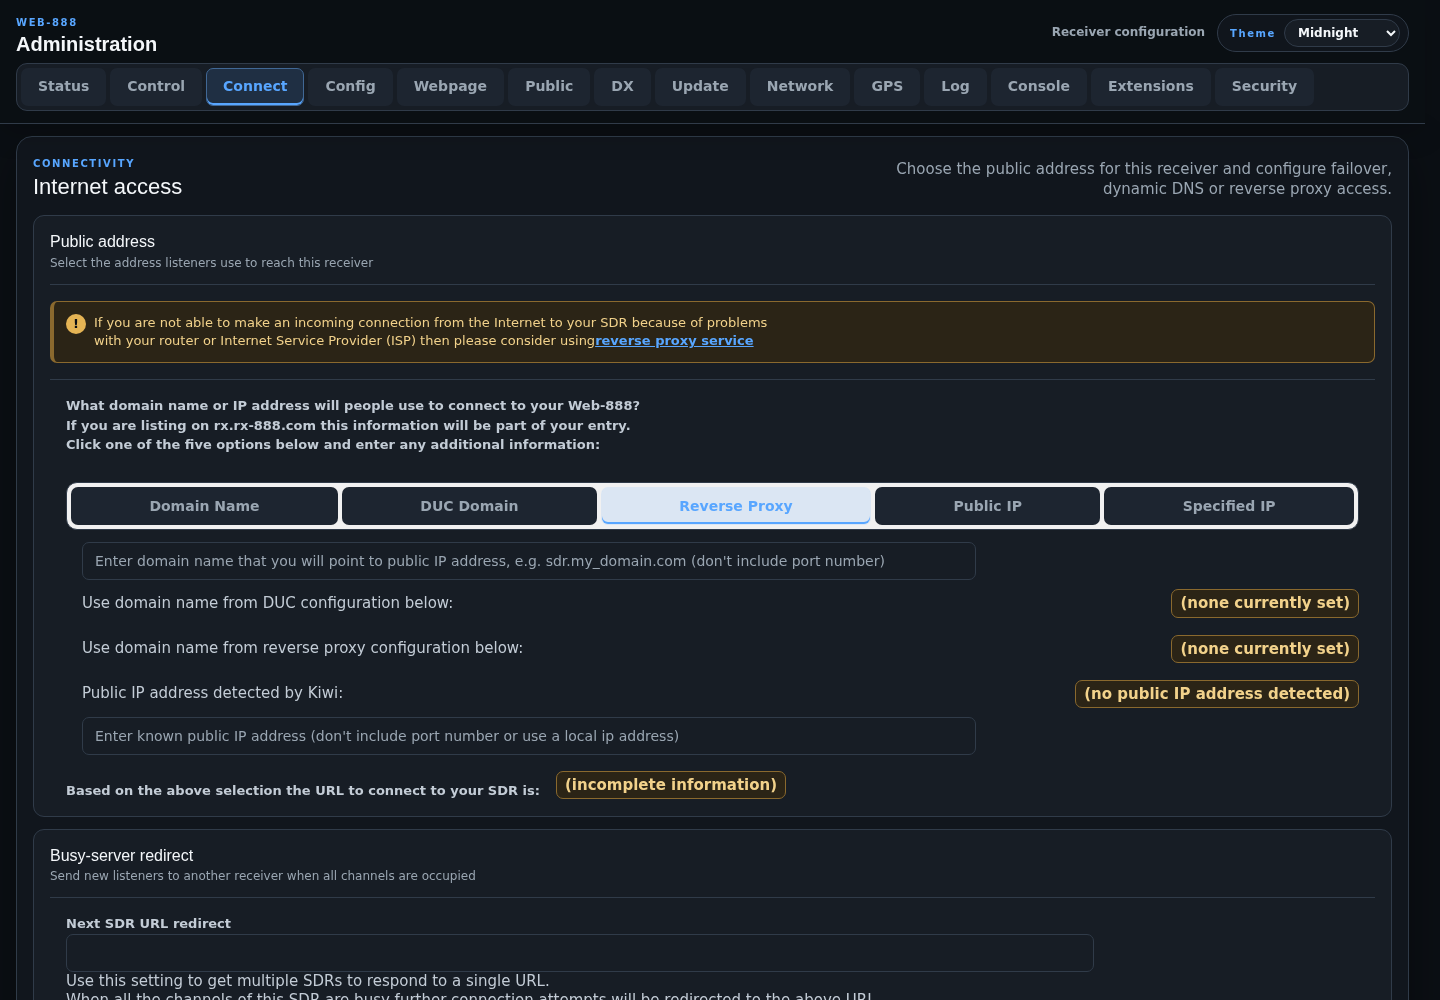Select the Connect tab
Screen dimensions: 1440x1000
(x=255, y=87)
